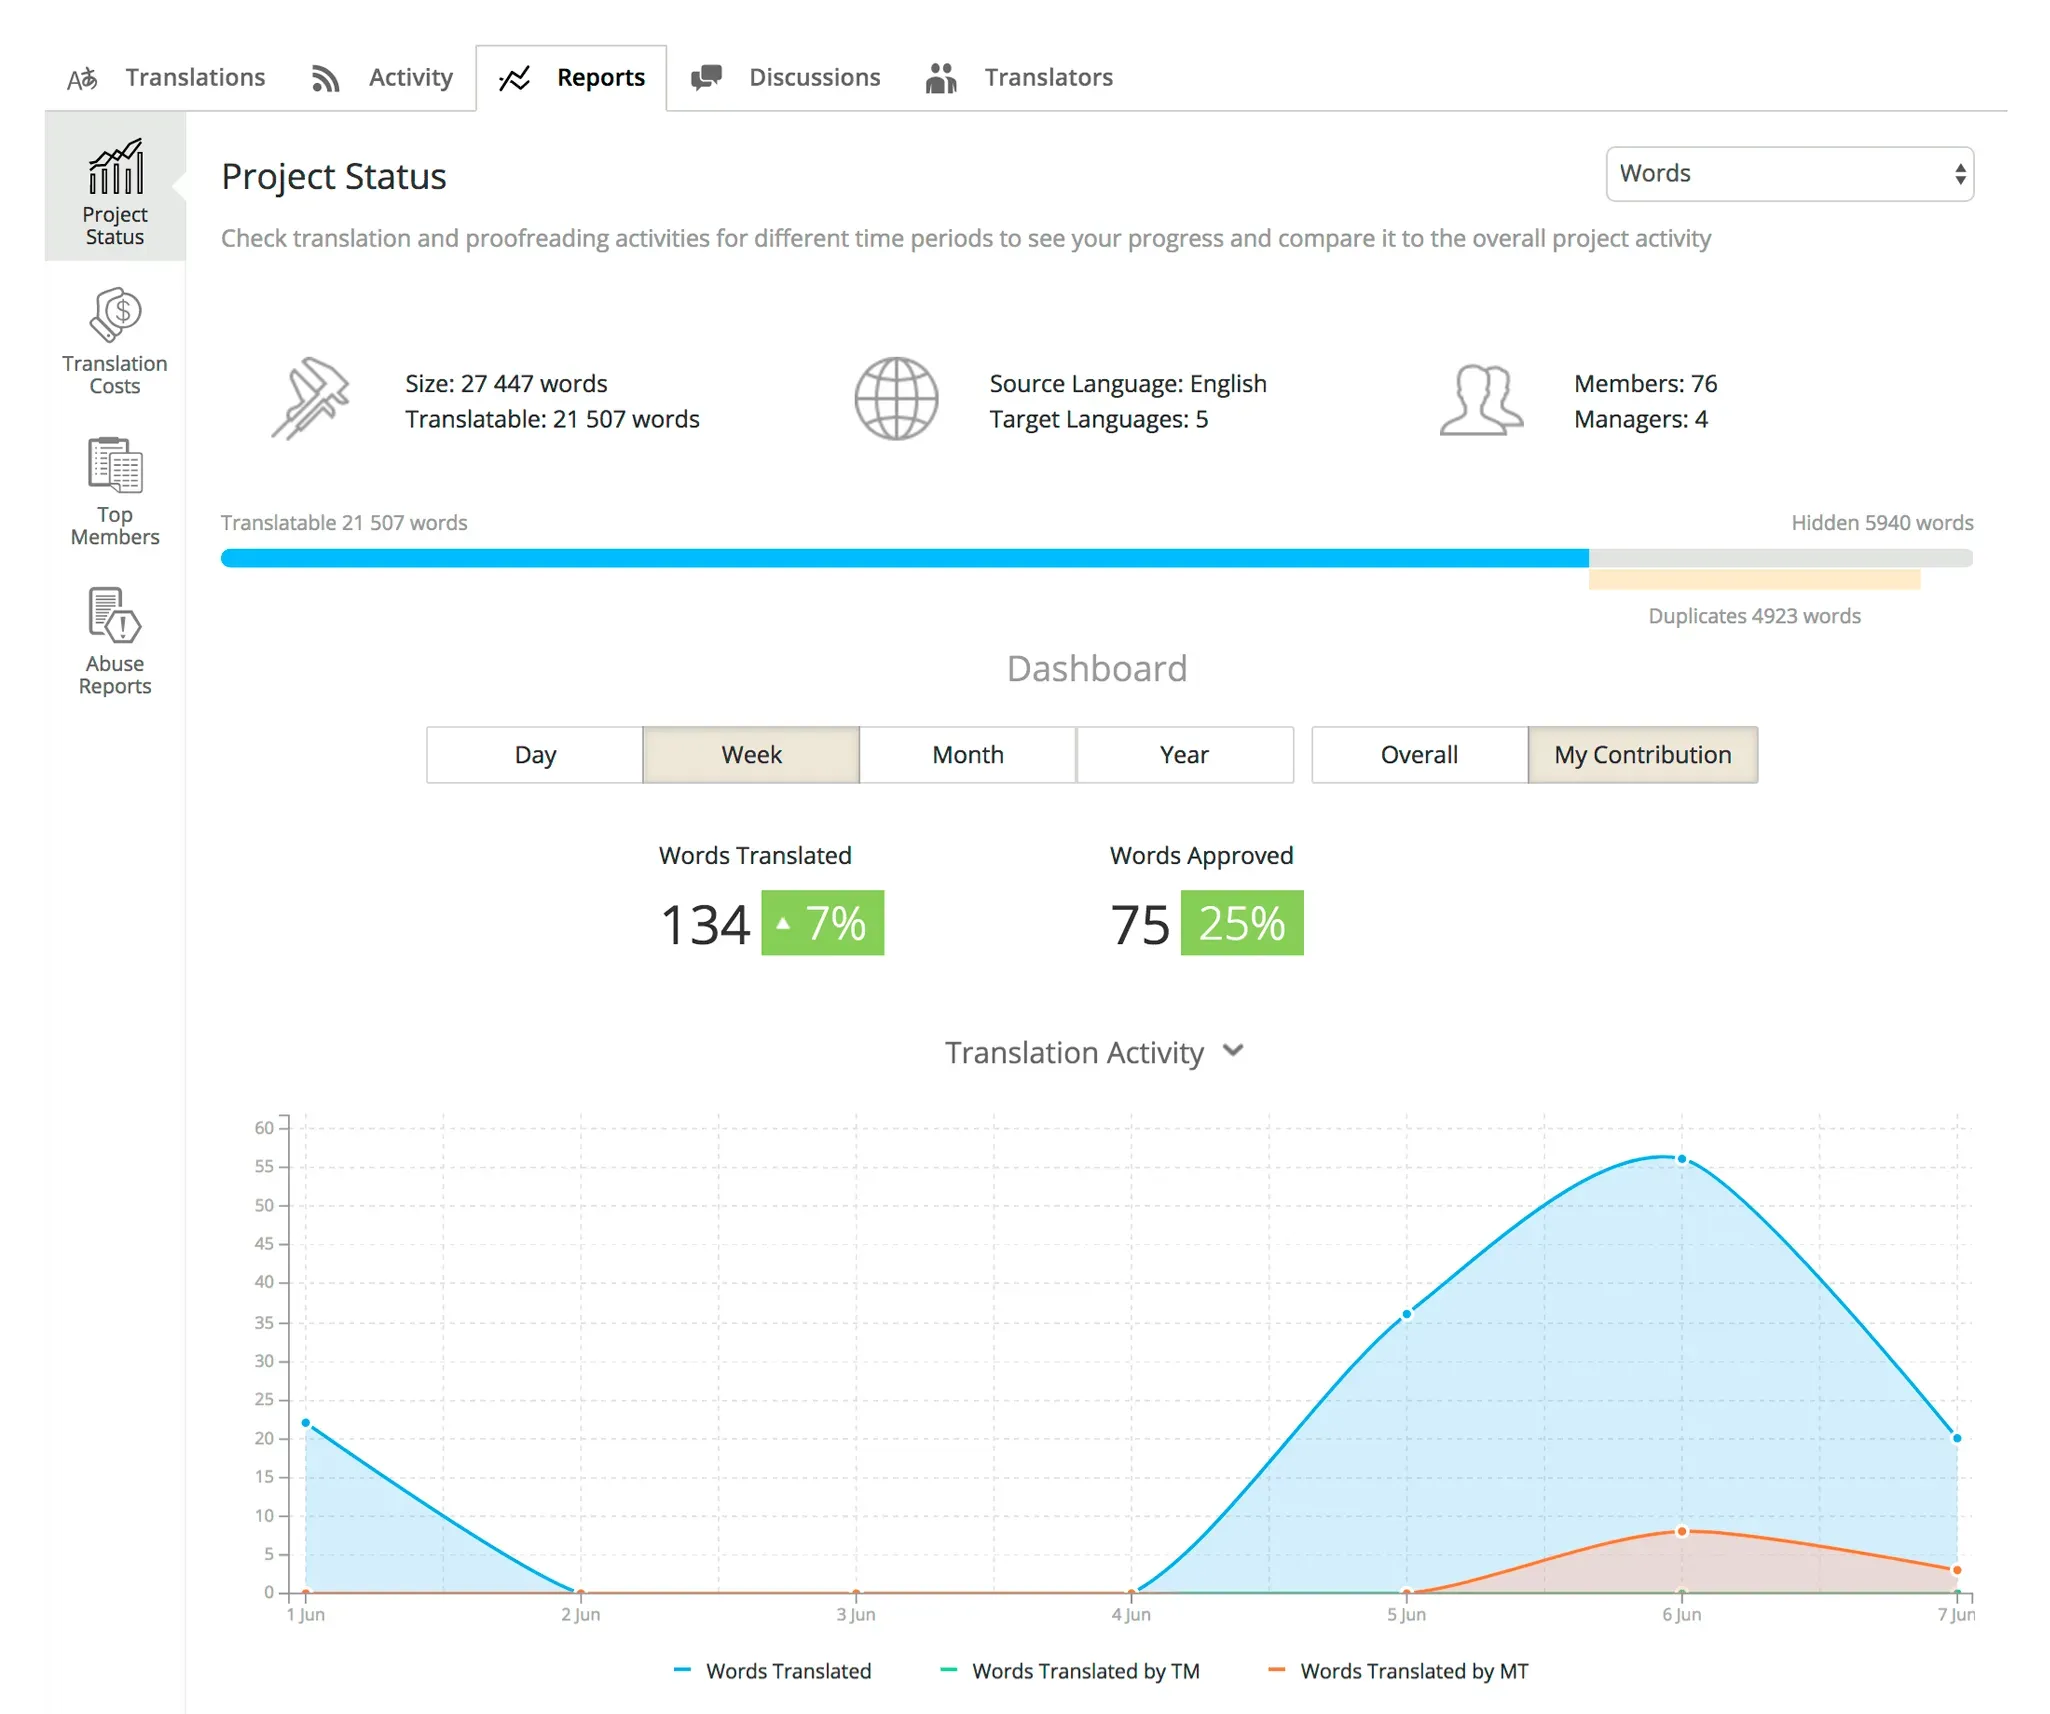The image size is (2050, 1714).
Task: Click the Month dashboard button
Action: 967,754
